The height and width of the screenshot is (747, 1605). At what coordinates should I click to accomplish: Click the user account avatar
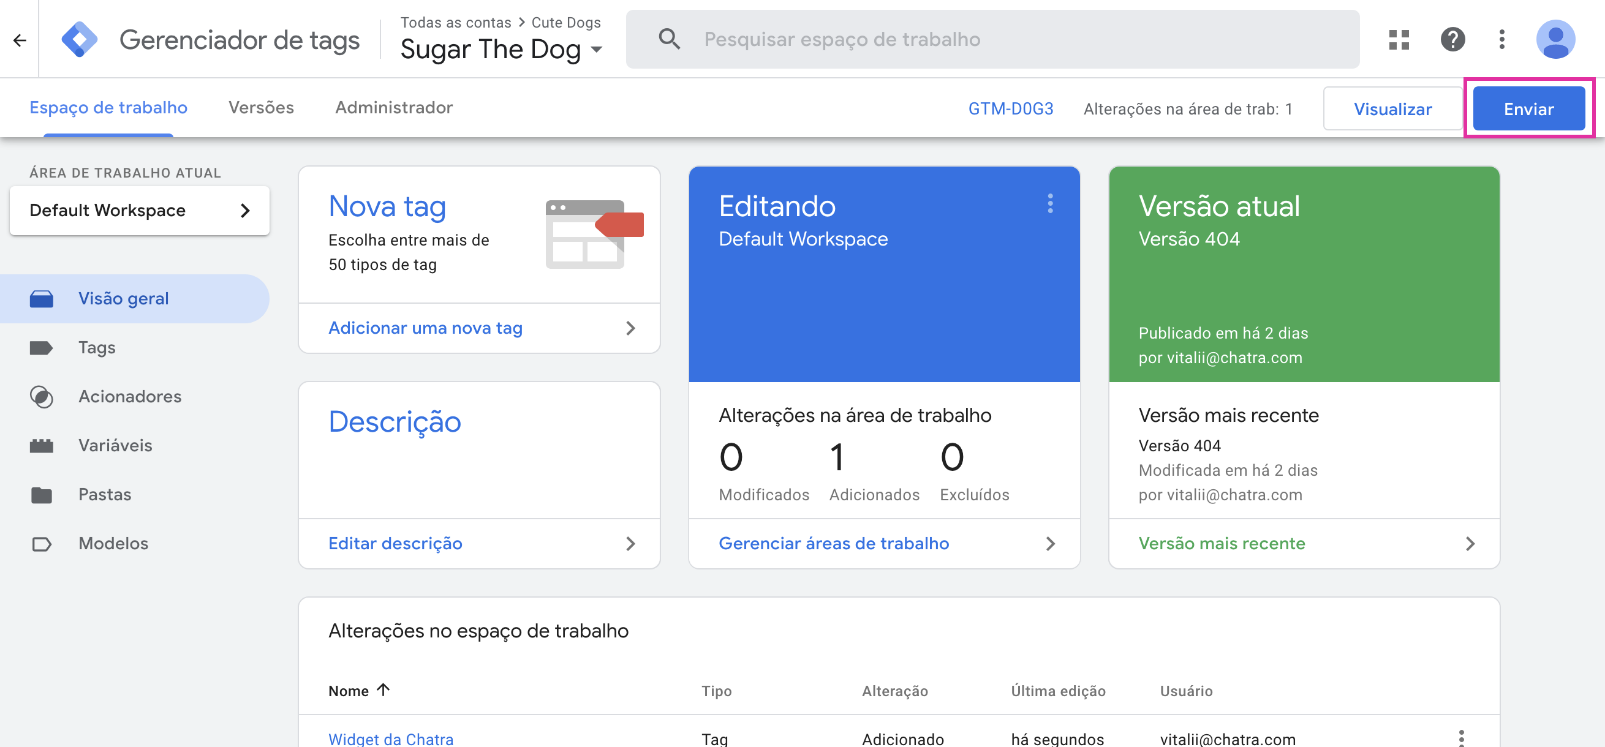(1556, 39)
